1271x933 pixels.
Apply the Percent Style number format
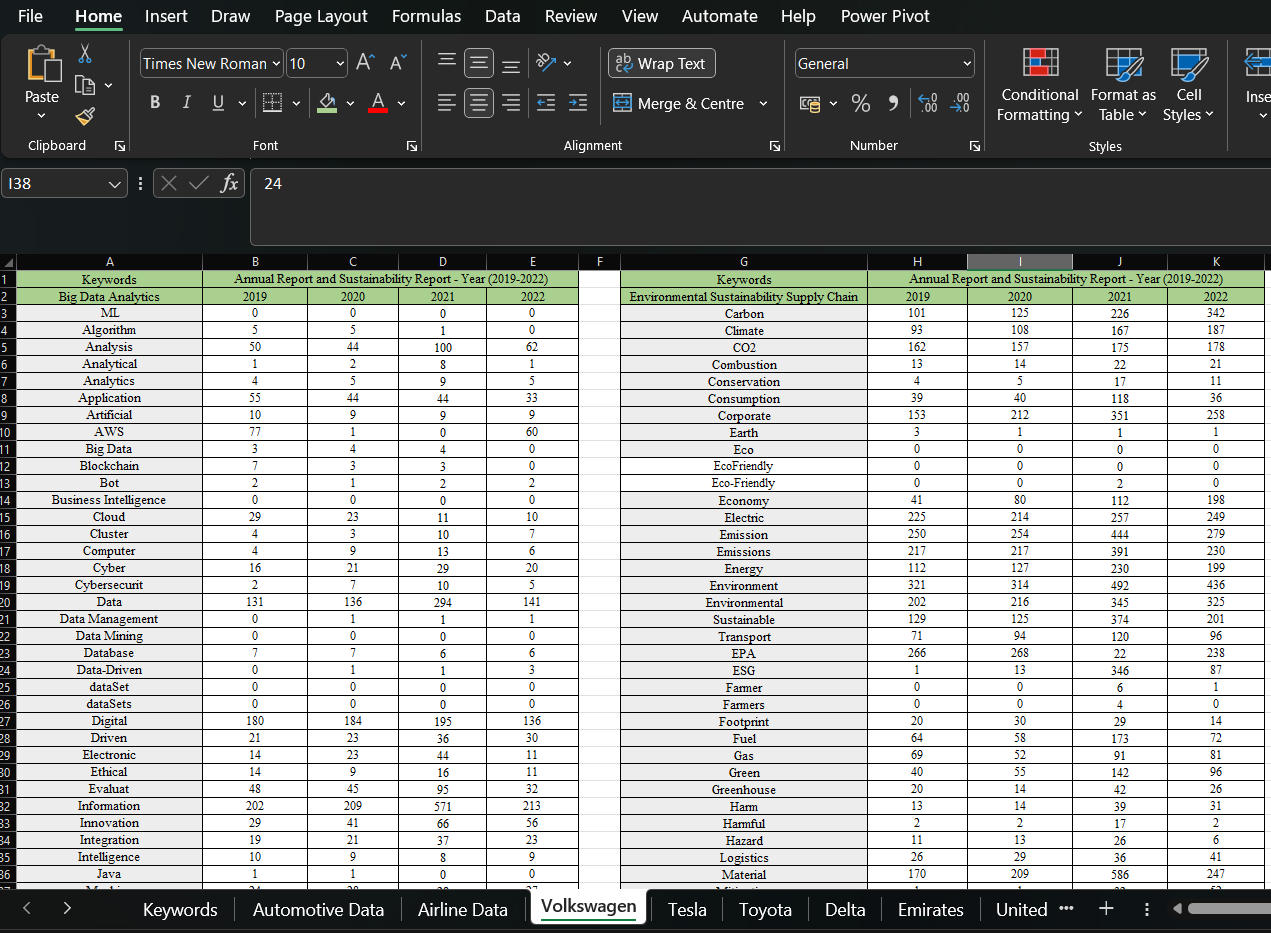pyautogui.click(x=861, y=102)
